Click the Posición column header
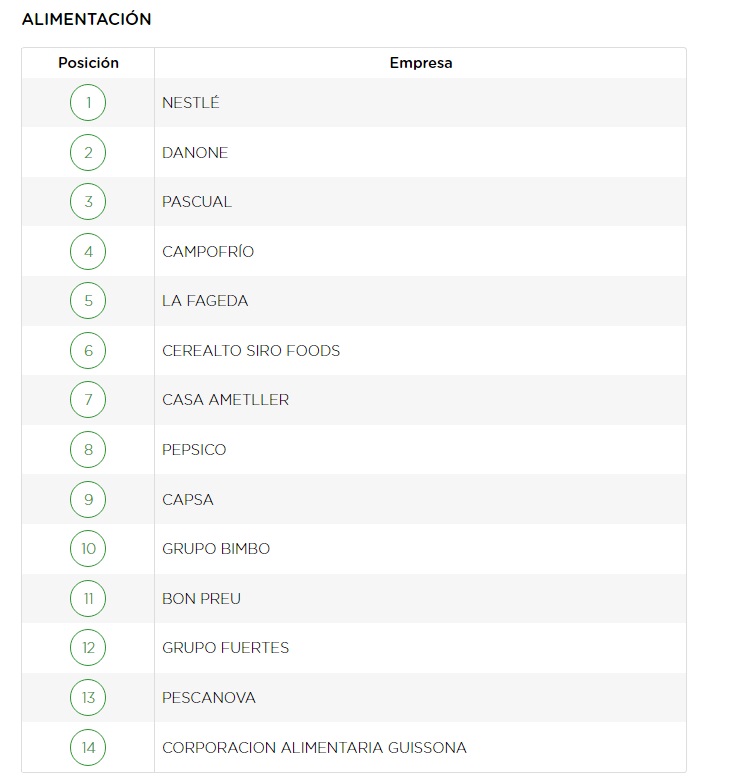The image size is (731, 779). tap(88, 63)
